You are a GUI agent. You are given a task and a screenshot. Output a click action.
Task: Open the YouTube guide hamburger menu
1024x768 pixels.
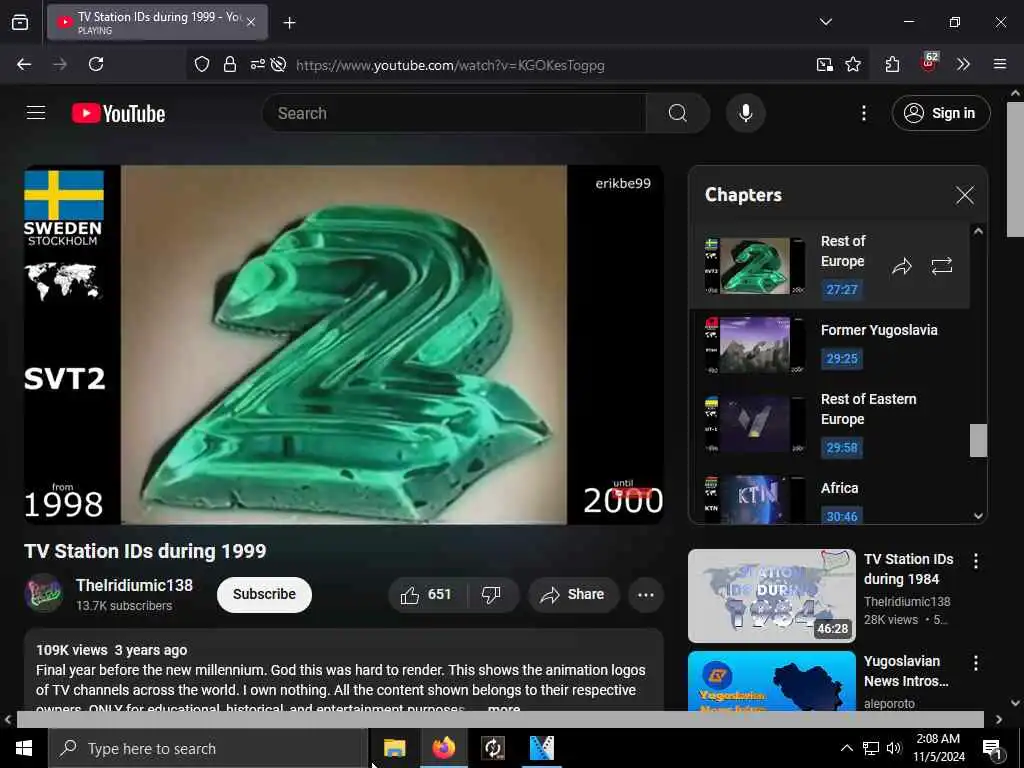coord(36,113)
